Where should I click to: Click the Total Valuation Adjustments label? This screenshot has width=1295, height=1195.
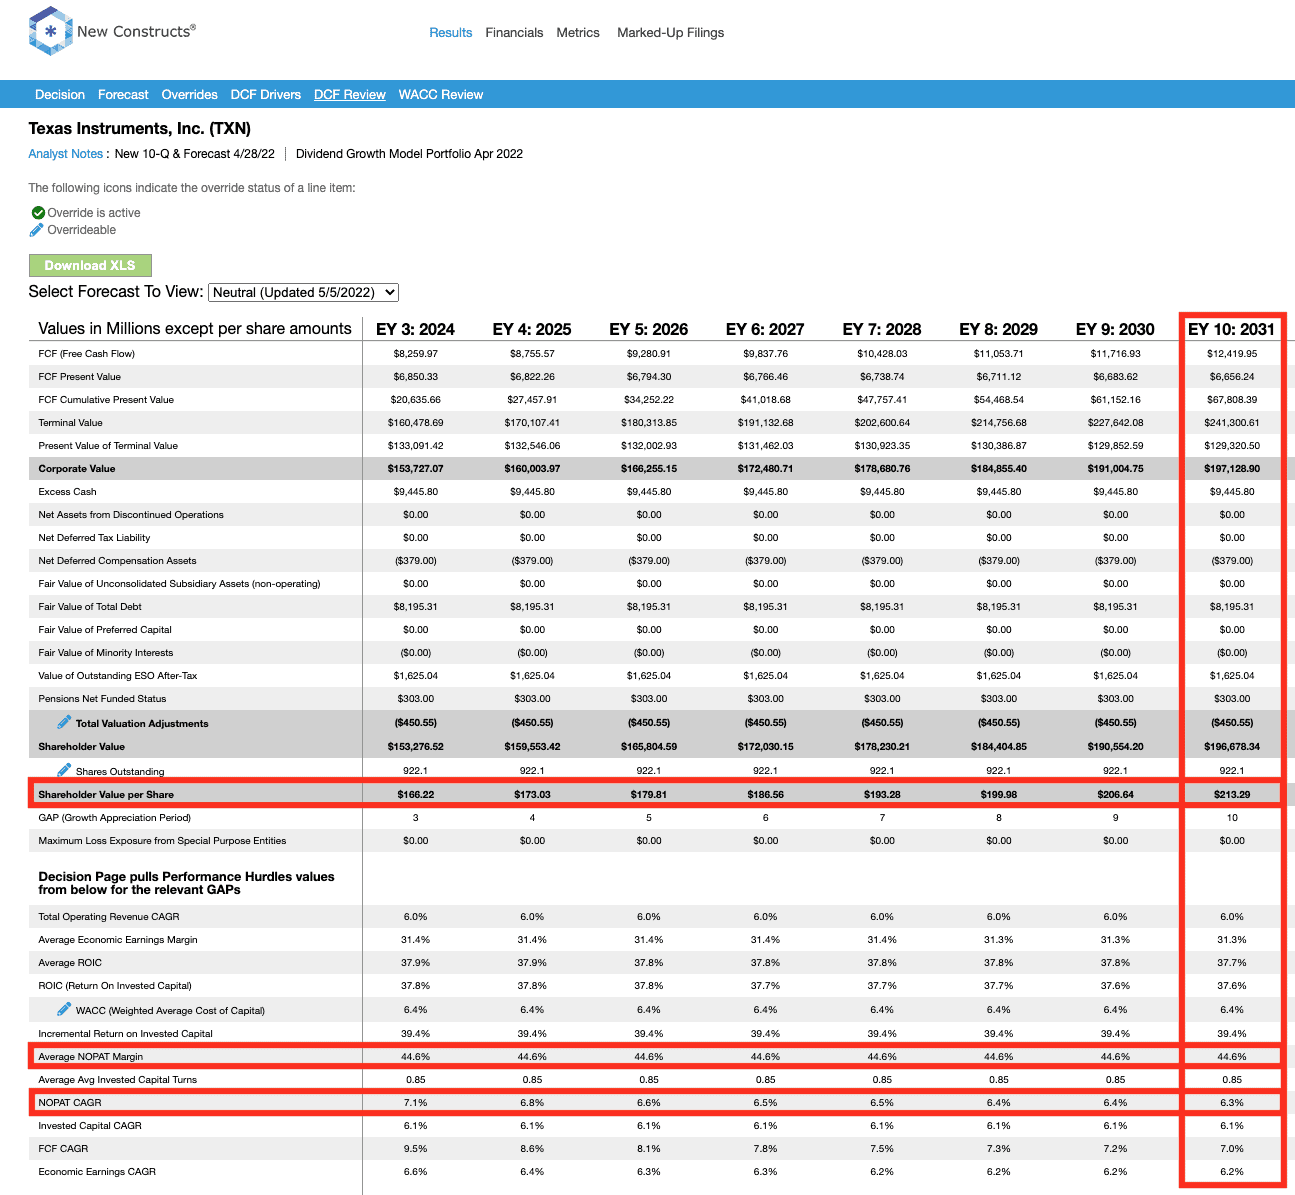[x=142, y=723]
